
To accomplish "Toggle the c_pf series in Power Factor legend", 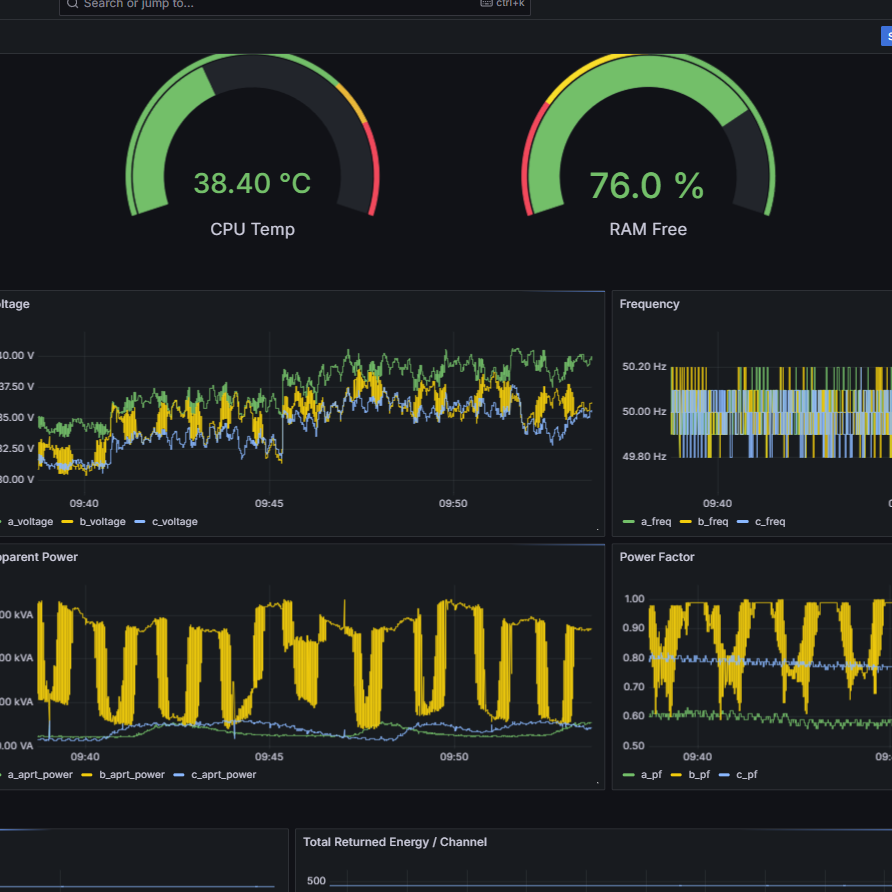I will 746,775.
